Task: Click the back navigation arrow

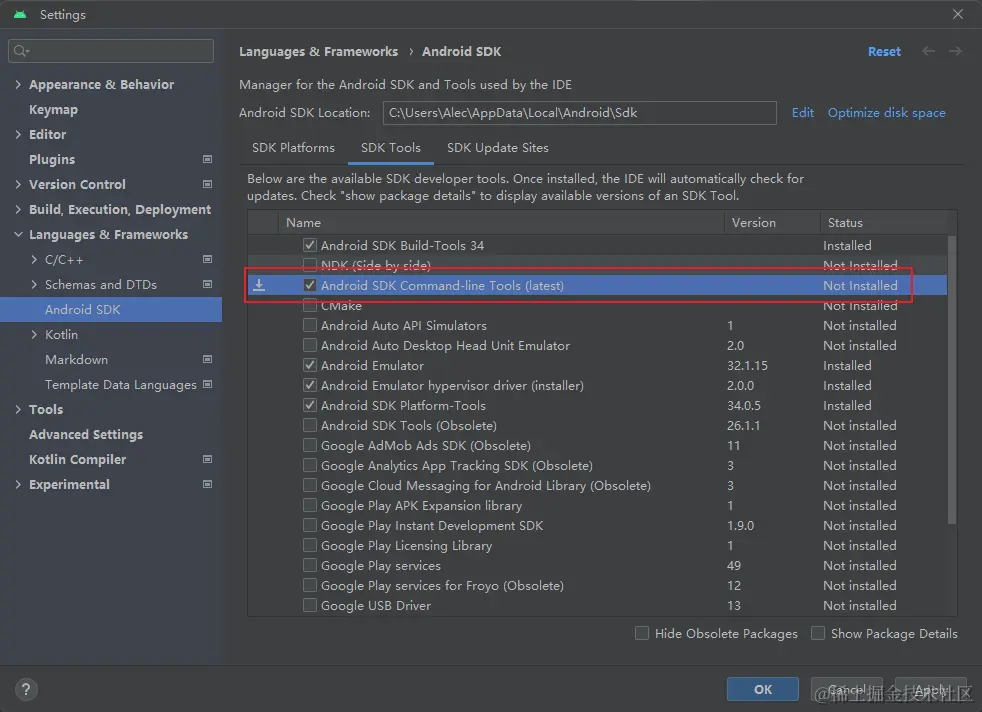Action: coord(928,51)
